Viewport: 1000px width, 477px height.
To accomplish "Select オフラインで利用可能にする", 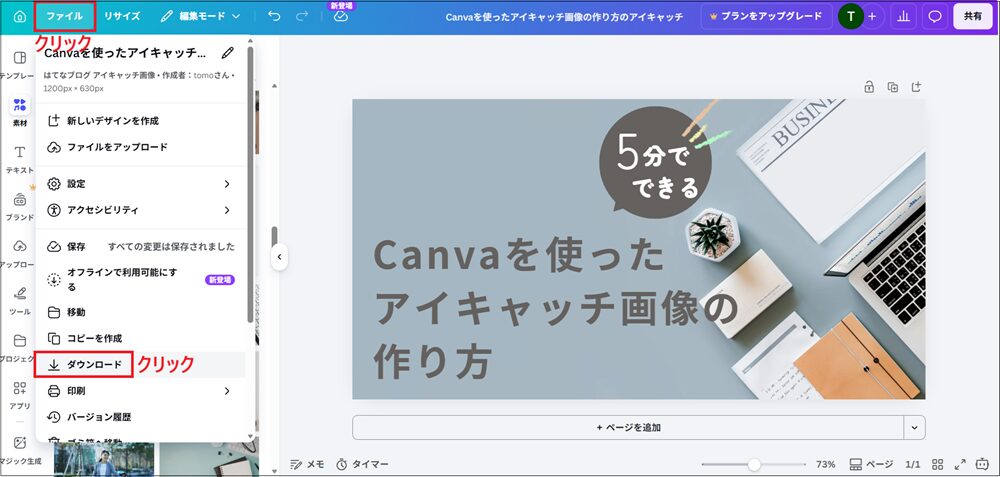I will coord(140,279).
